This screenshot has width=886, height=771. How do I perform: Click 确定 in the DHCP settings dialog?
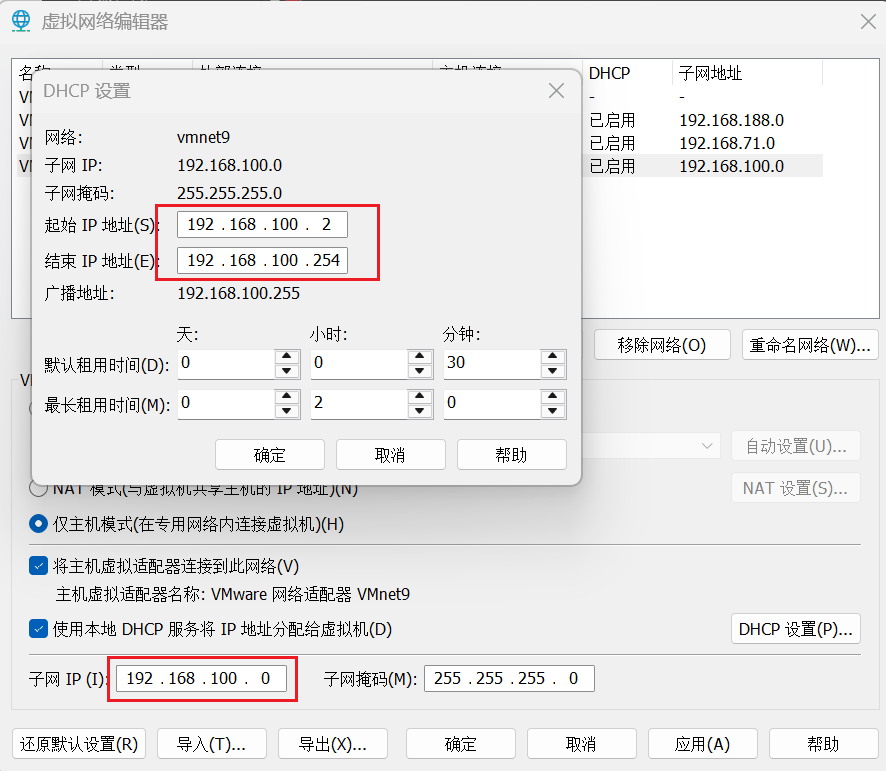click(269, 455)
